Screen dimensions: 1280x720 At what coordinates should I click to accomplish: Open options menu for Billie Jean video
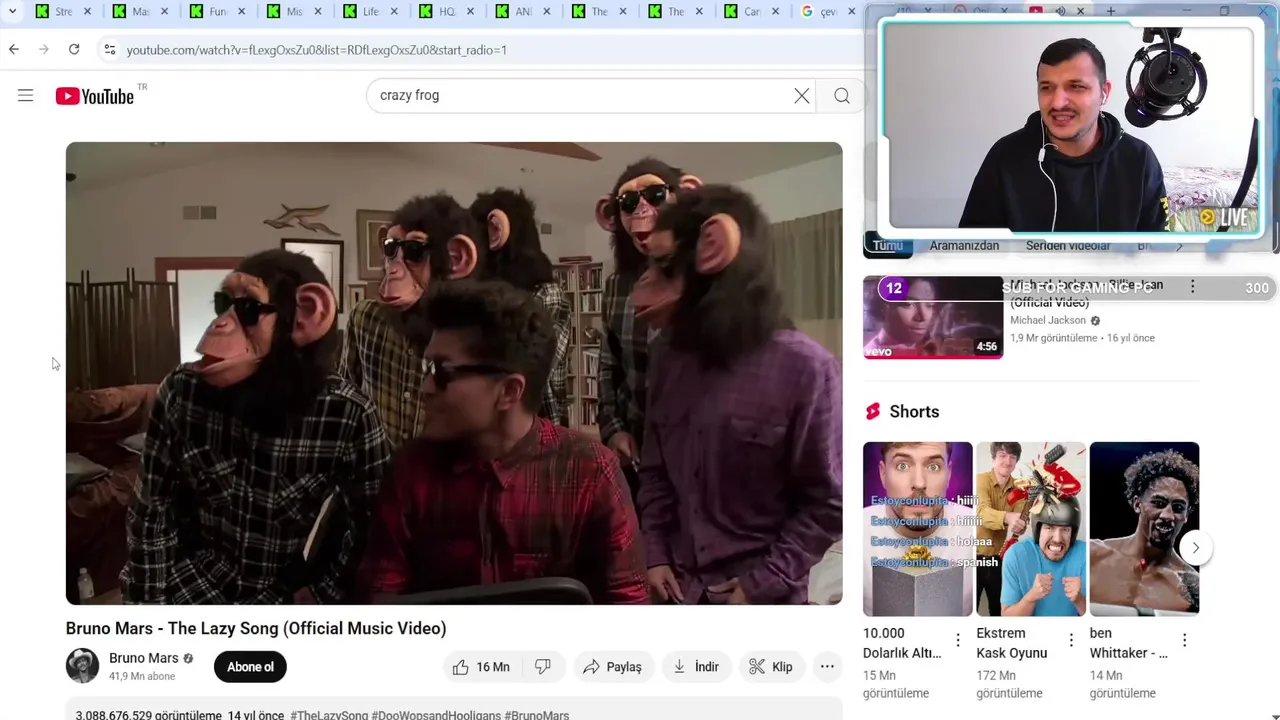point(1192,287)
